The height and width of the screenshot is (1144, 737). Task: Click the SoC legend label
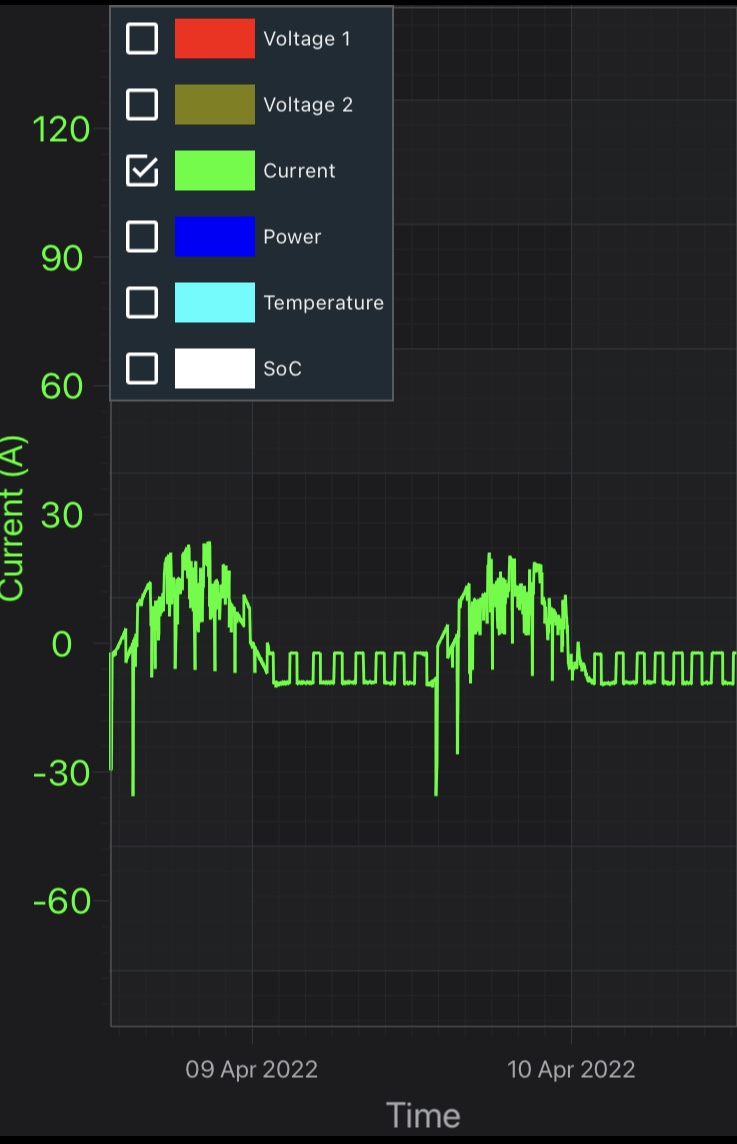[x=282, y=368]
